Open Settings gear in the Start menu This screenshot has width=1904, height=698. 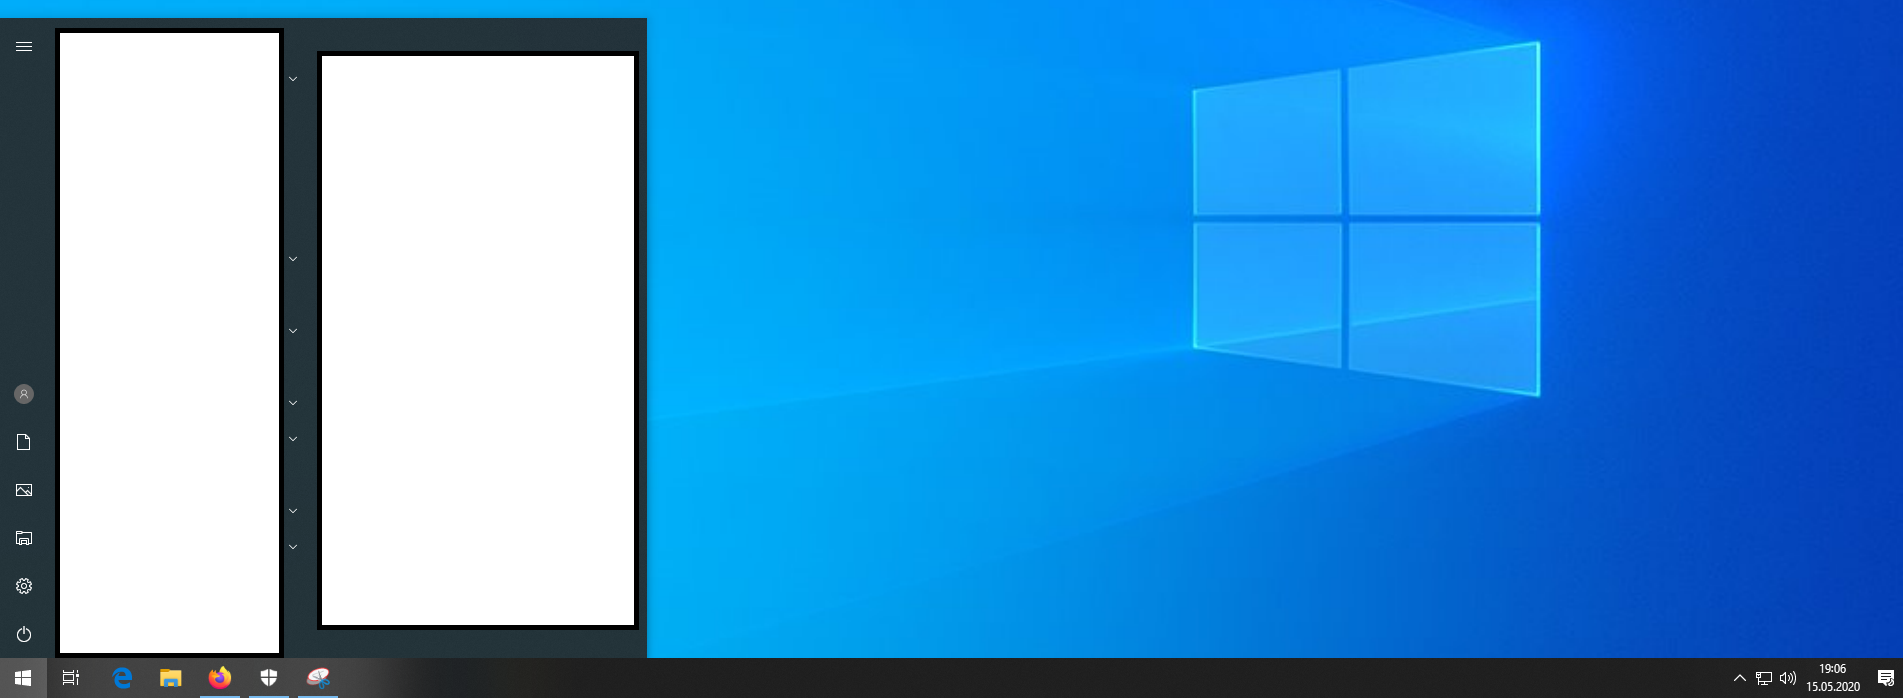(24, 586)
